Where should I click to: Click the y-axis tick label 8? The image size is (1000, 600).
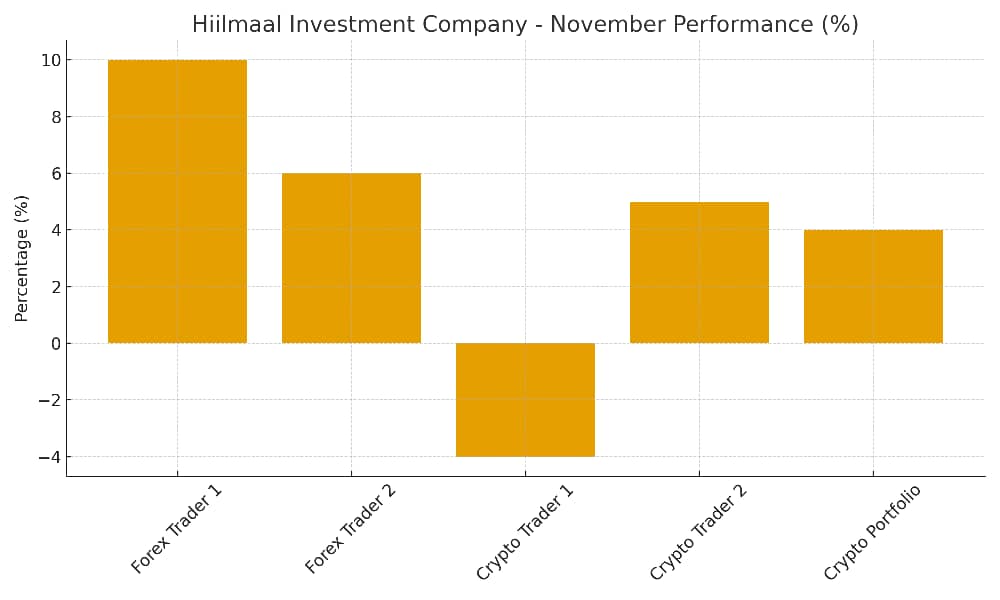click(x=55, y=117)
